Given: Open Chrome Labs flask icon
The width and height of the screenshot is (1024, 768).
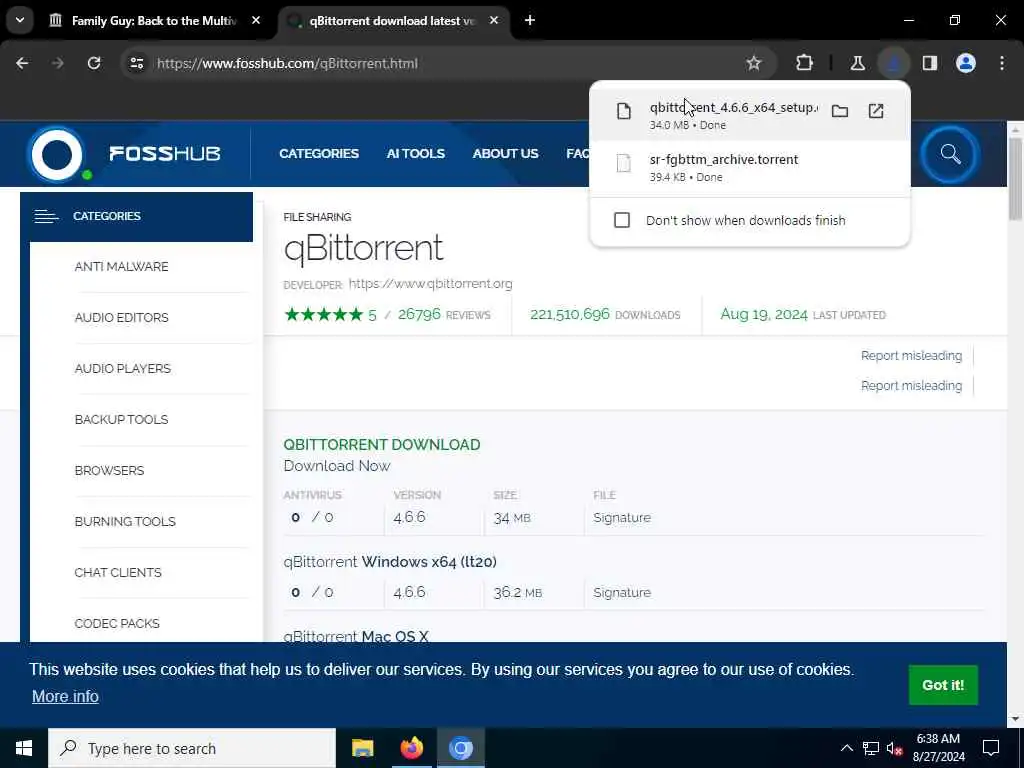Looking at the screenshot, I should [x=857, y=63].
